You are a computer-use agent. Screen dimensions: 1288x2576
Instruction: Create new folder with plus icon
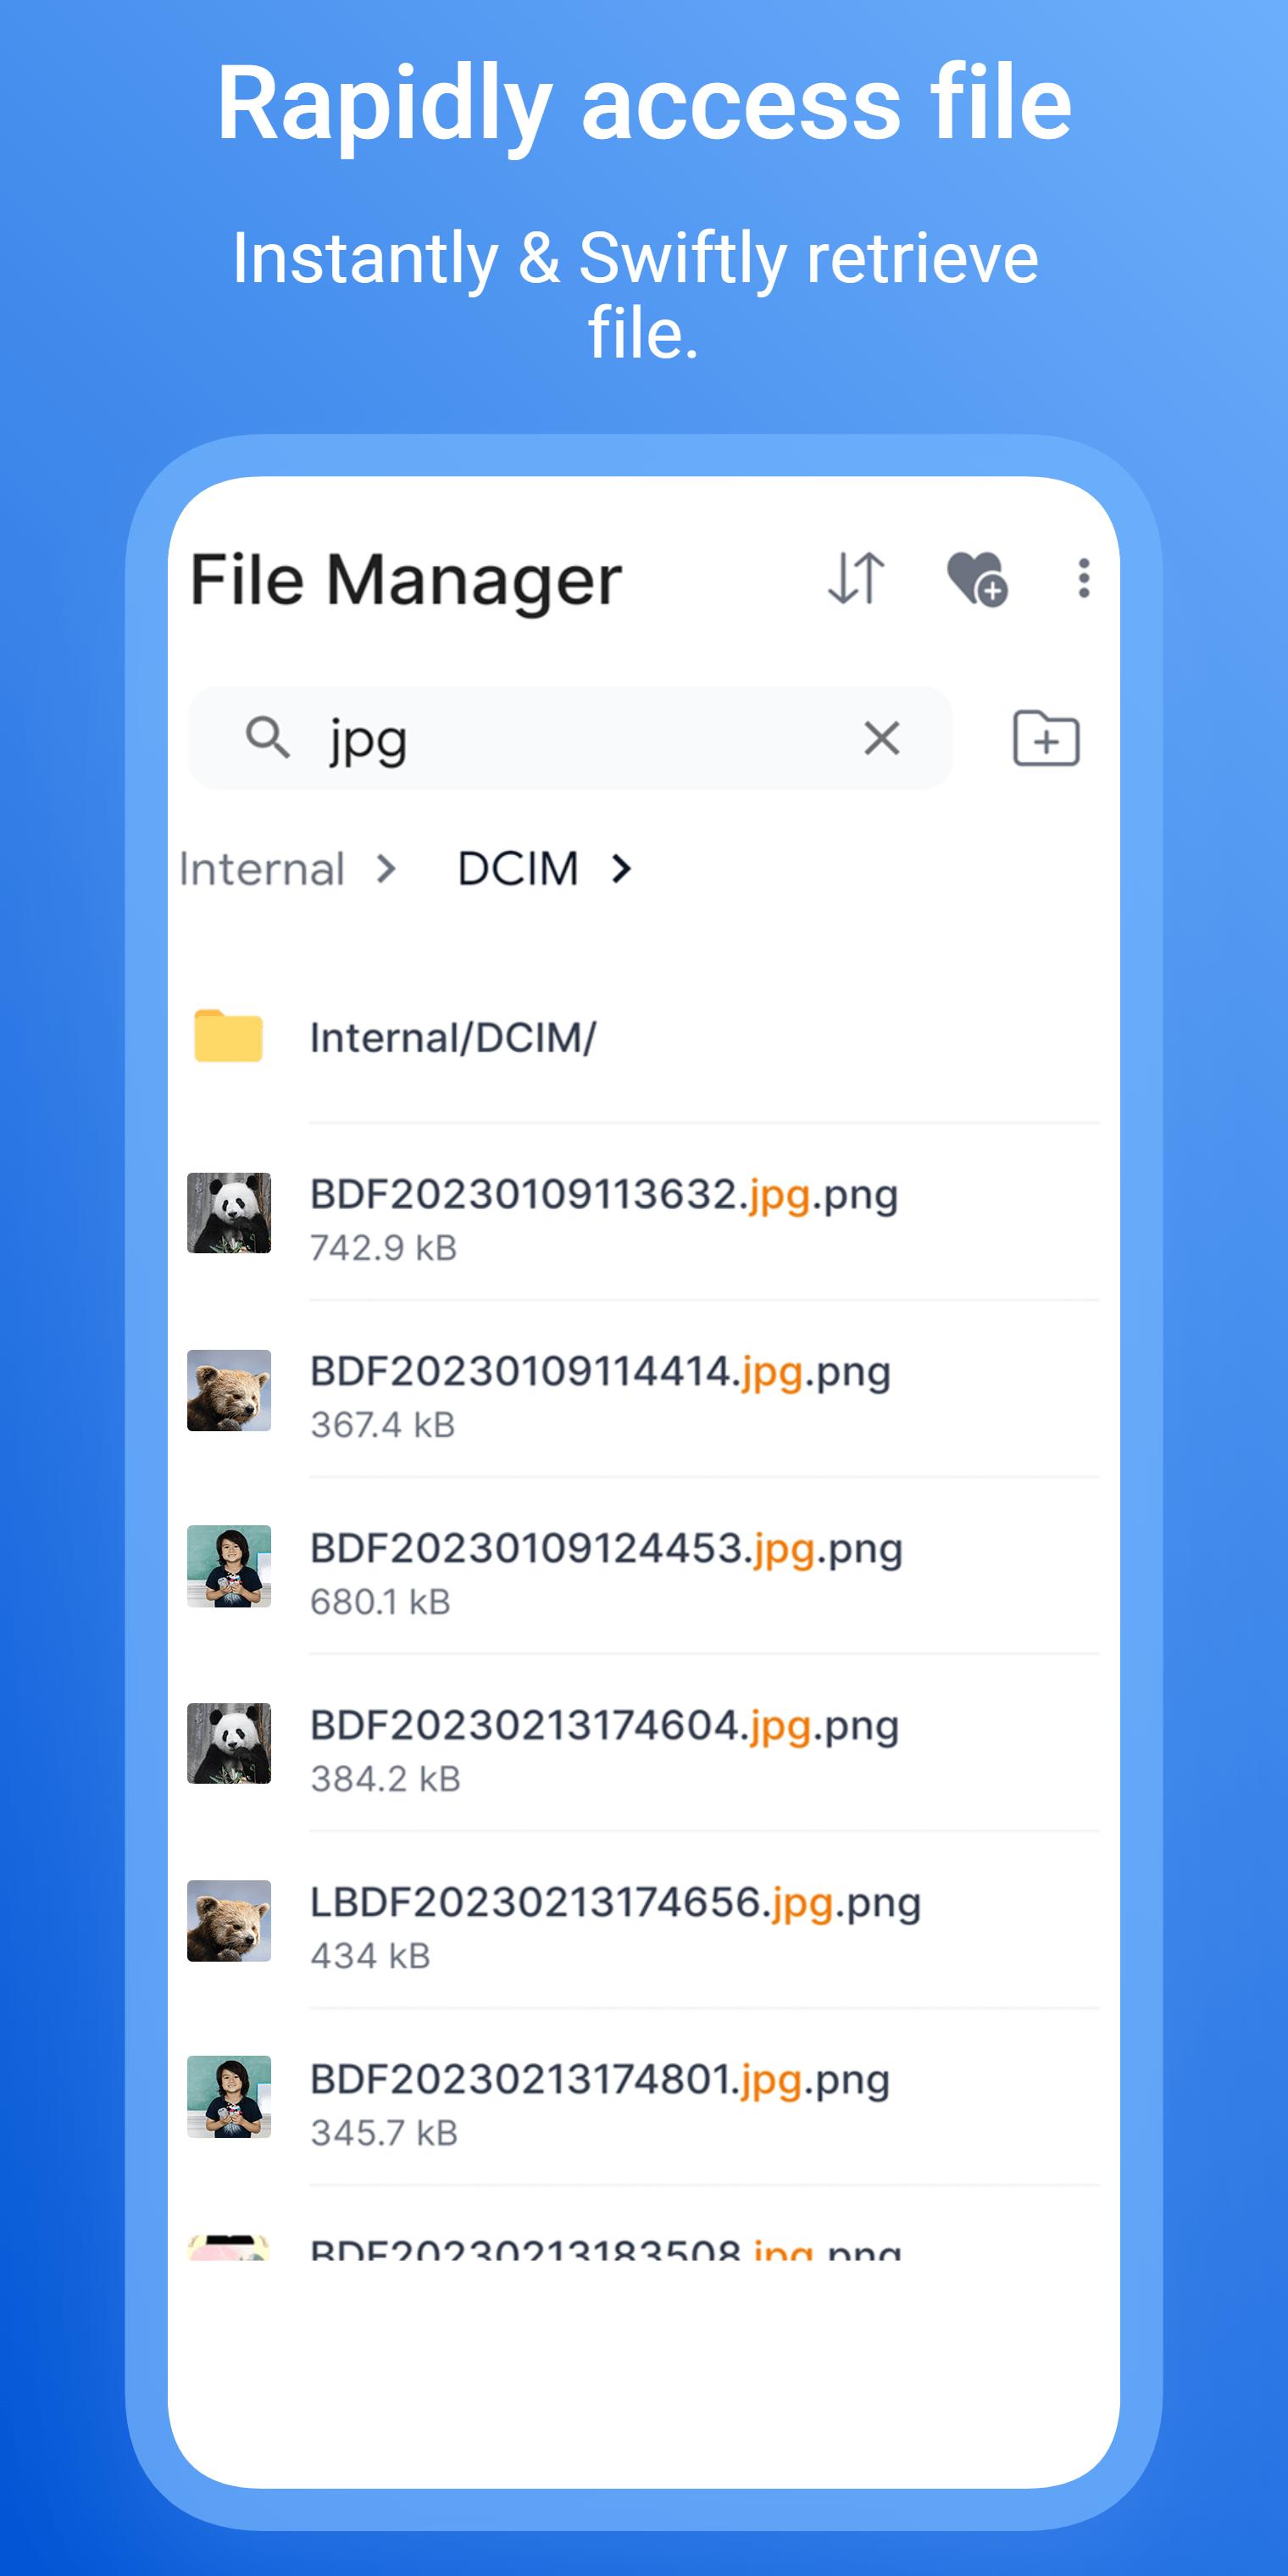pos(1046,738)
